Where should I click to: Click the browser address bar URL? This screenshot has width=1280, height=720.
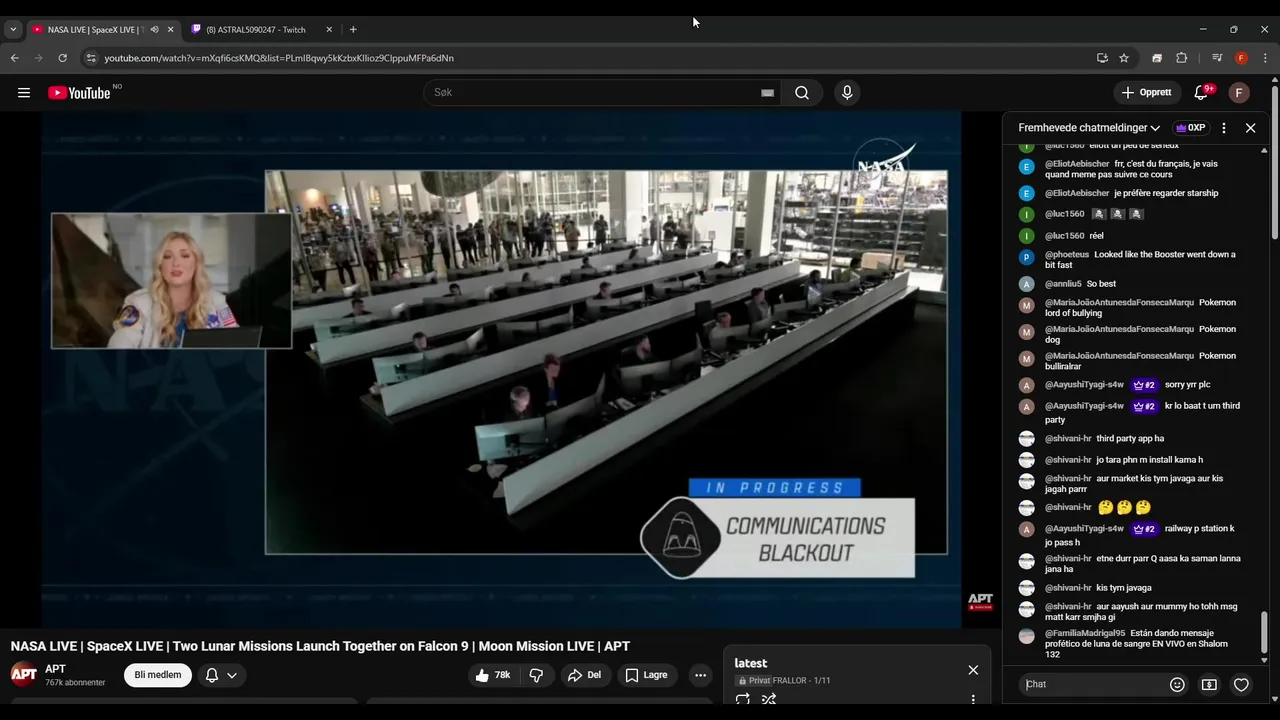click(x=279, y=58)
